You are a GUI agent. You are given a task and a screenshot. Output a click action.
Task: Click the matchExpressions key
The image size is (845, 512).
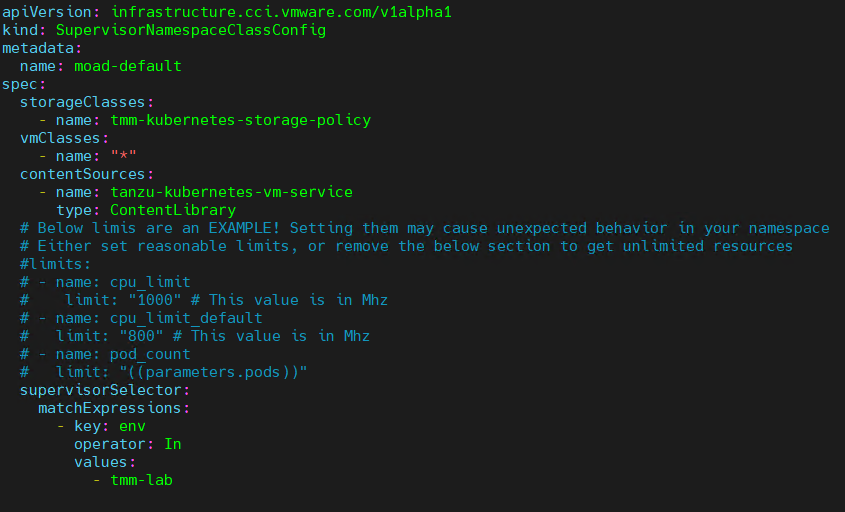pos(109,408)
